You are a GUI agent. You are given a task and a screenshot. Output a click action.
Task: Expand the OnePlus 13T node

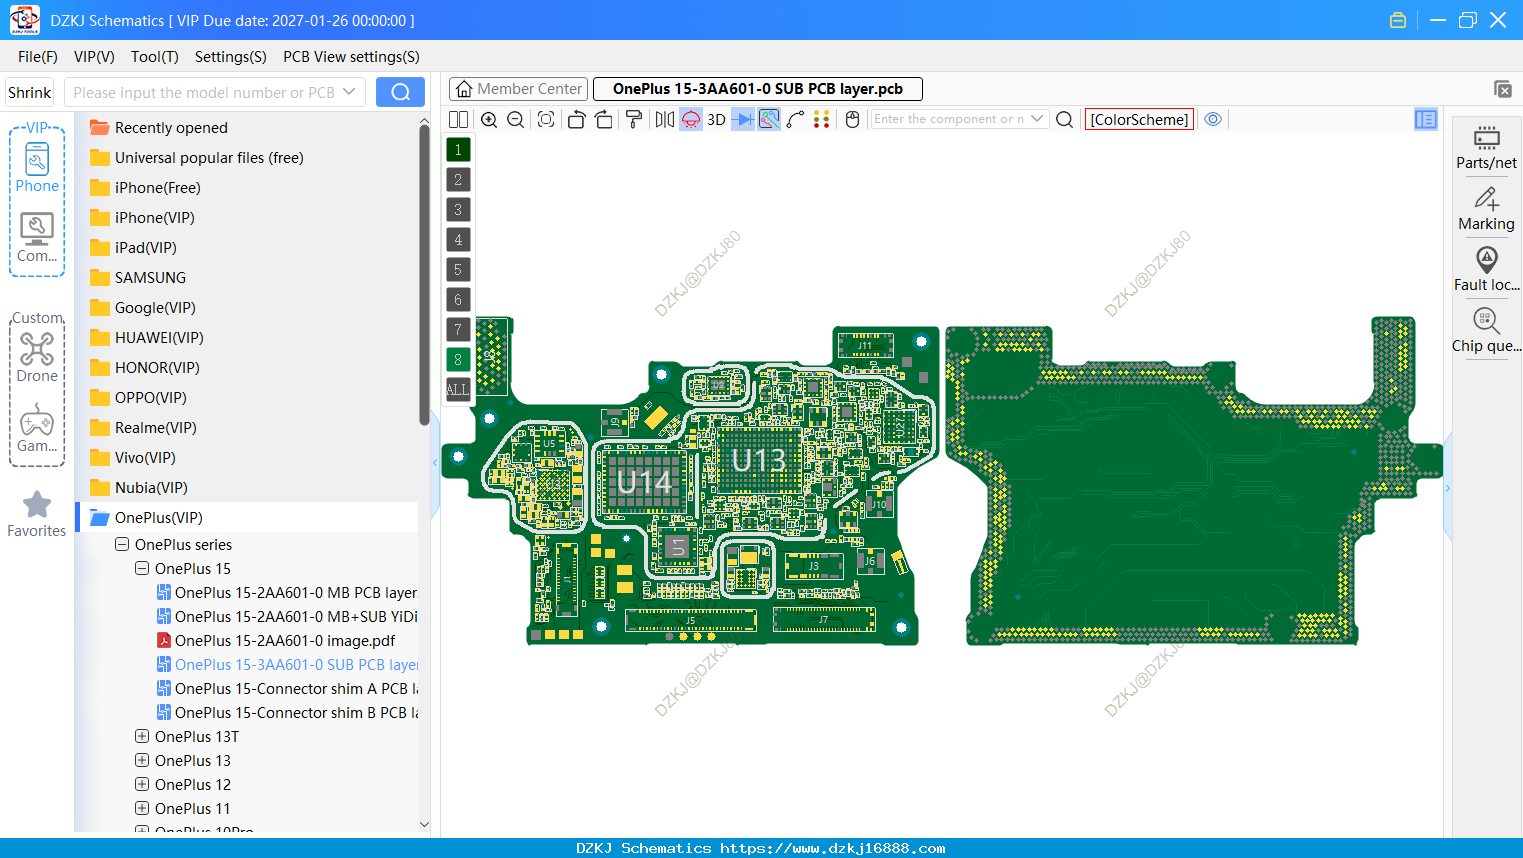click(142, 737)
